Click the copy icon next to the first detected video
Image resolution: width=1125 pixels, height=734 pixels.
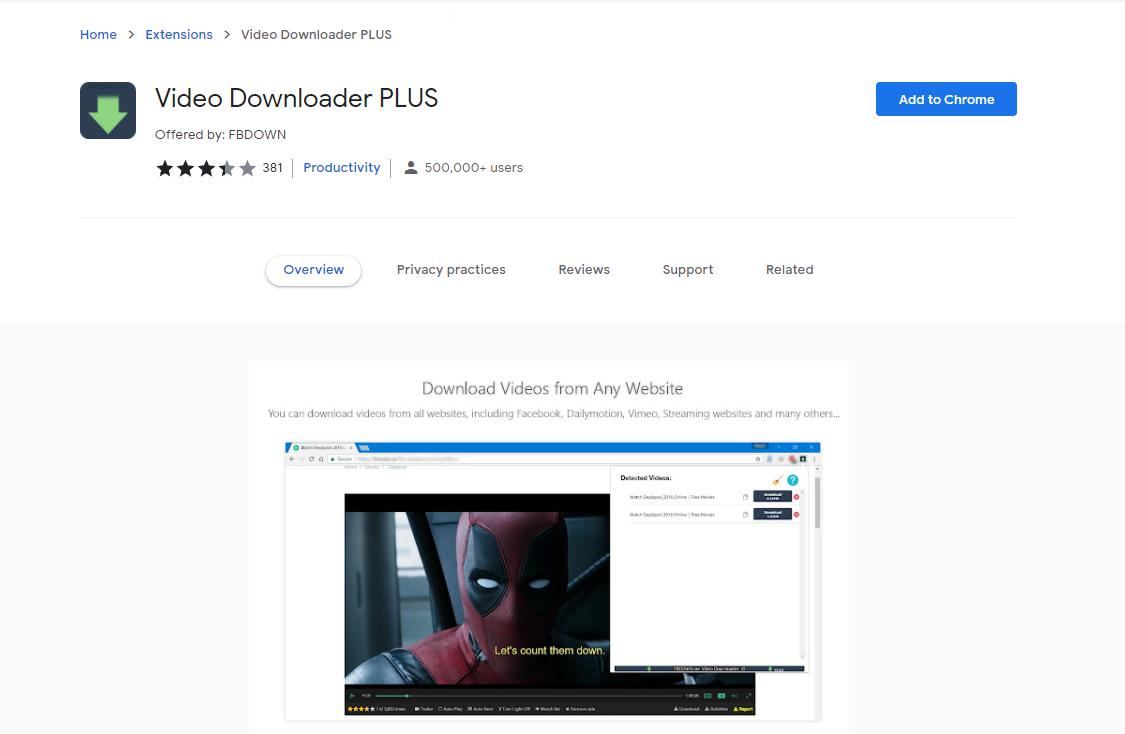[745, 497]
